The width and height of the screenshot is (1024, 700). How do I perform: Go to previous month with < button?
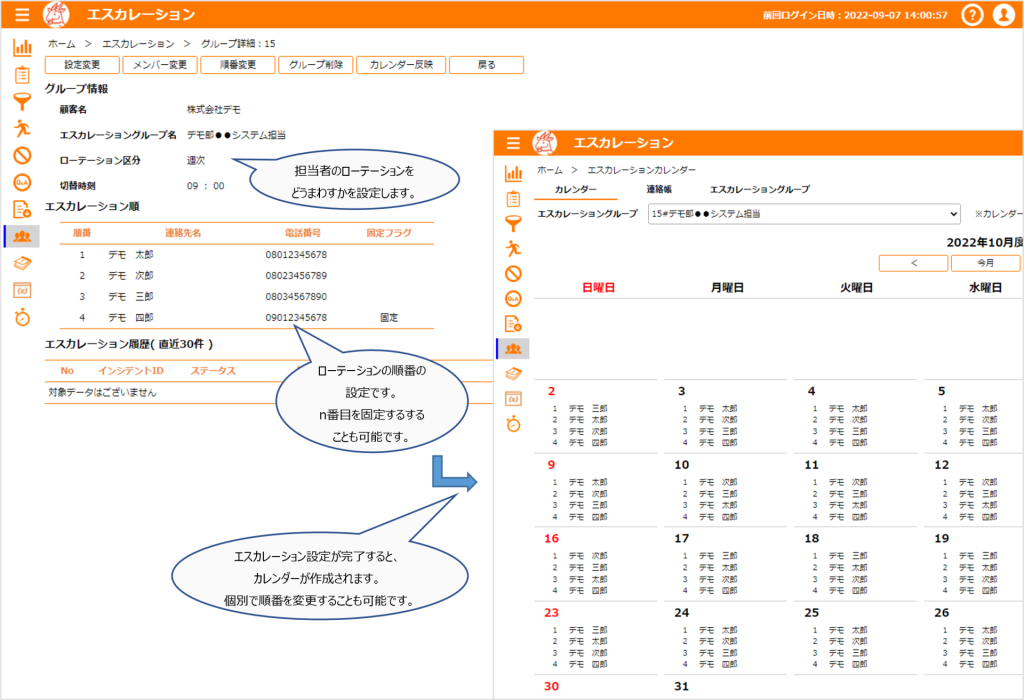click(914, 262)
